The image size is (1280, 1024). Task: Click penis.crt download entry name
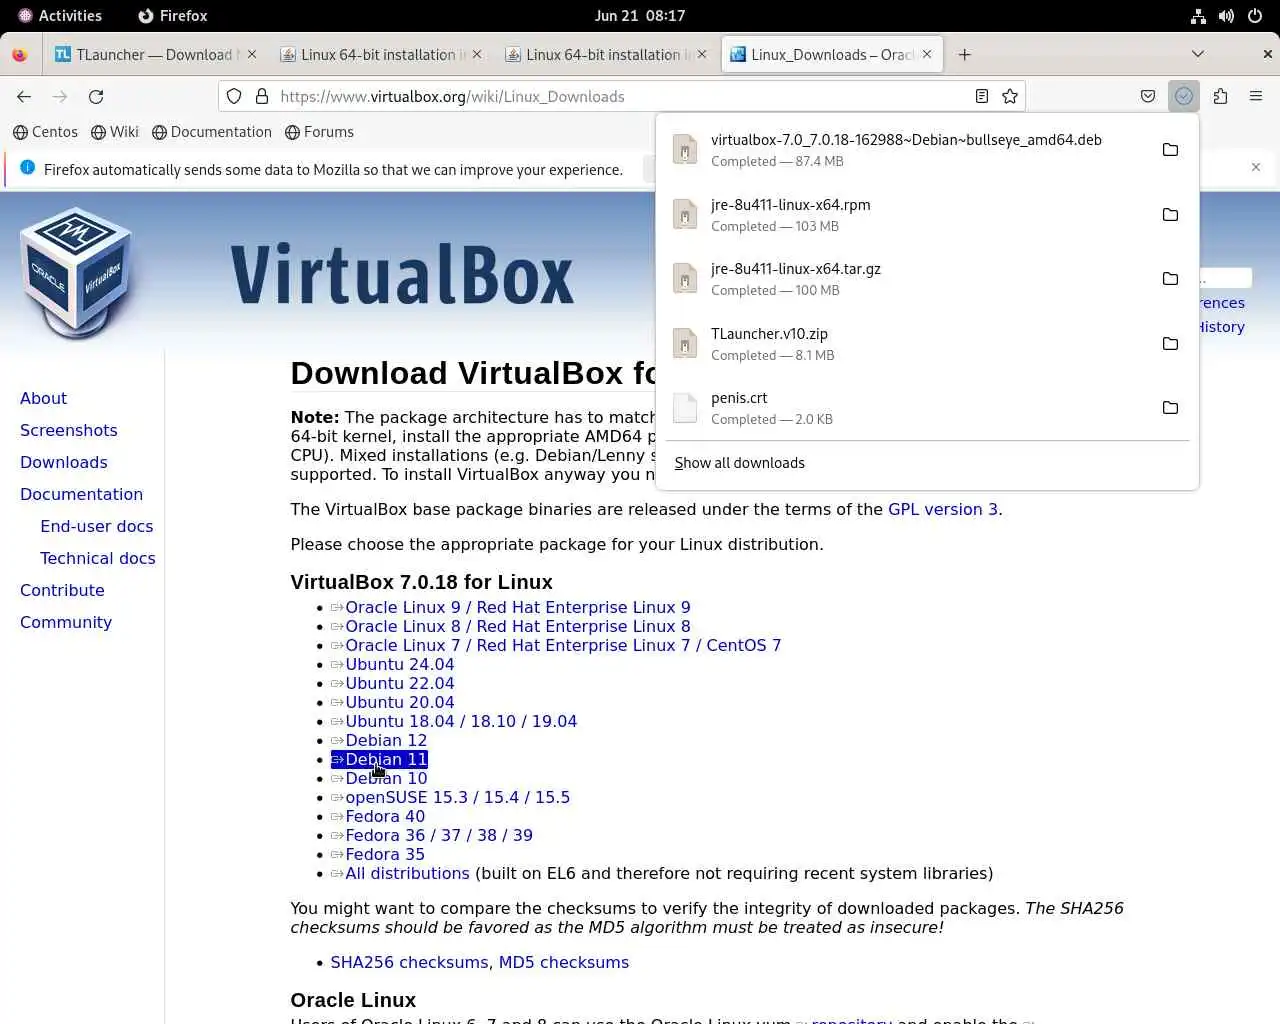(739, 398)
